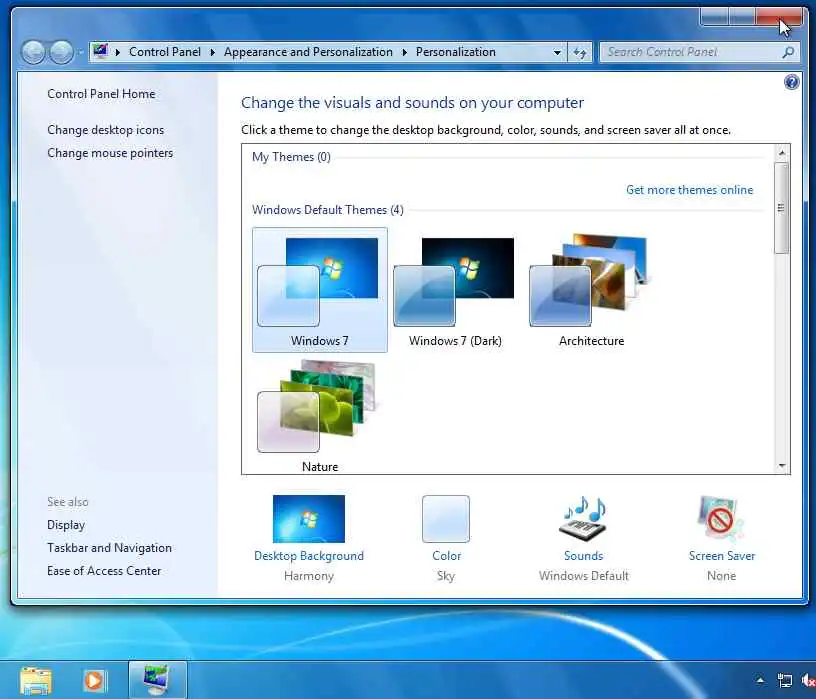Screen dimensions: 816x699
Task: Click the theme list scrollbar thumb
Action: pos(781,208)
